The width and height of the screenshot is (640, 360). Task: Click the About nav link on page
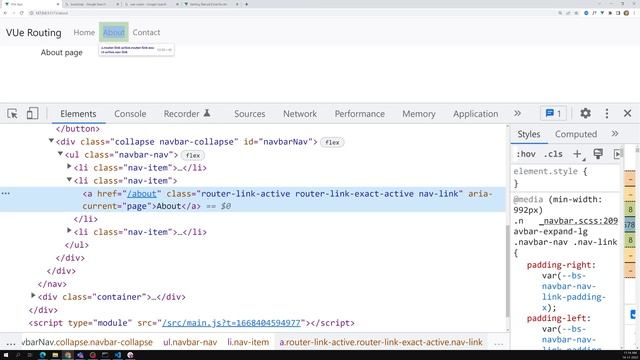point(114,32)
